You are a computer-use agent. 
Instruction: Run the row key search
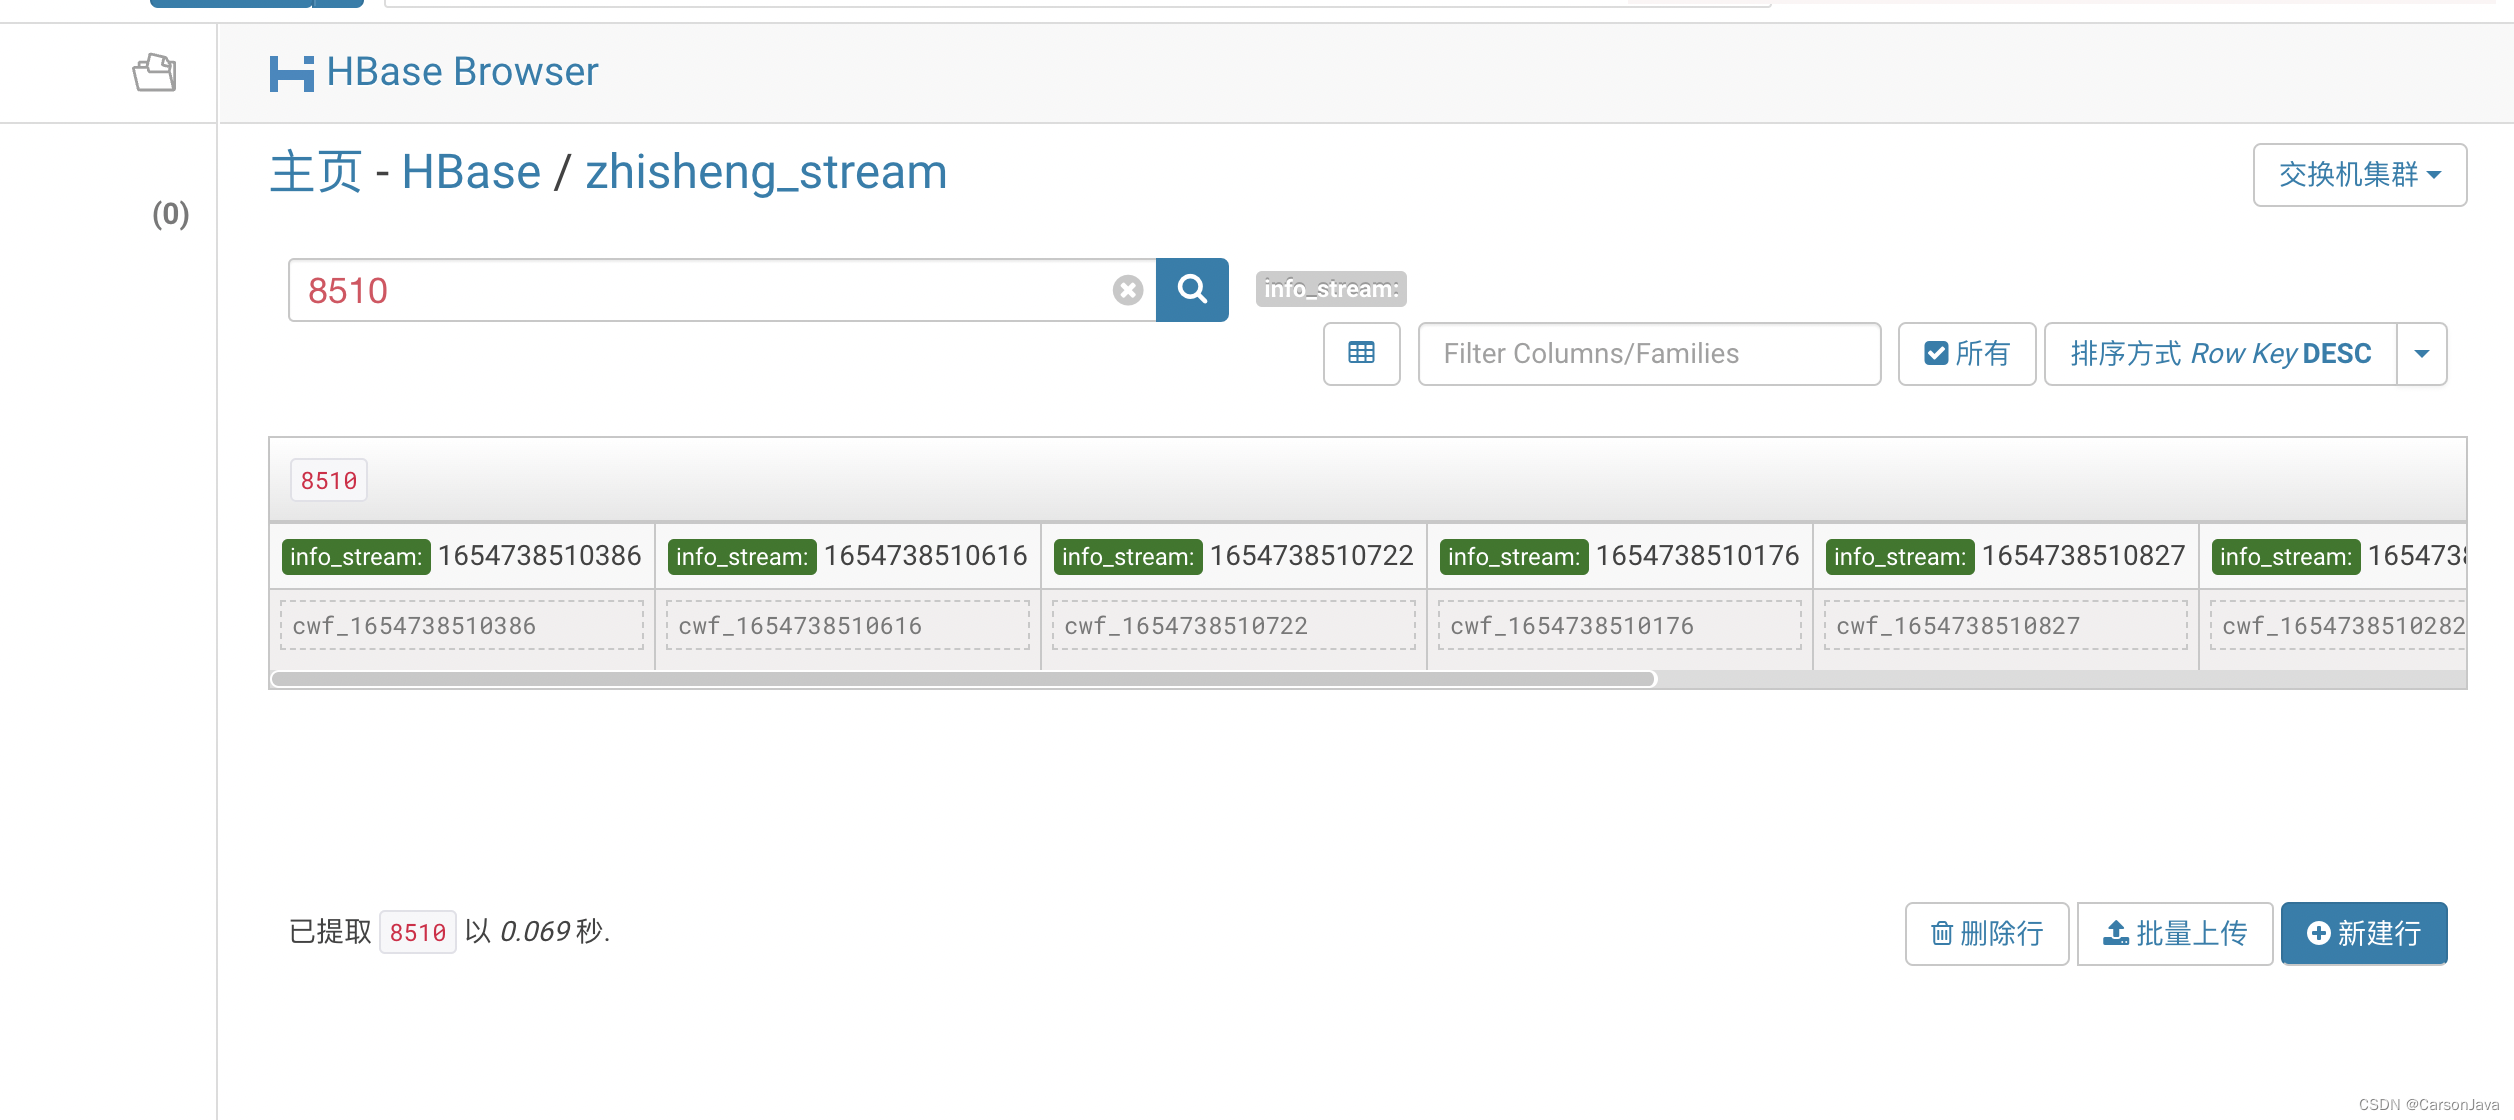tap(1192, 290)
